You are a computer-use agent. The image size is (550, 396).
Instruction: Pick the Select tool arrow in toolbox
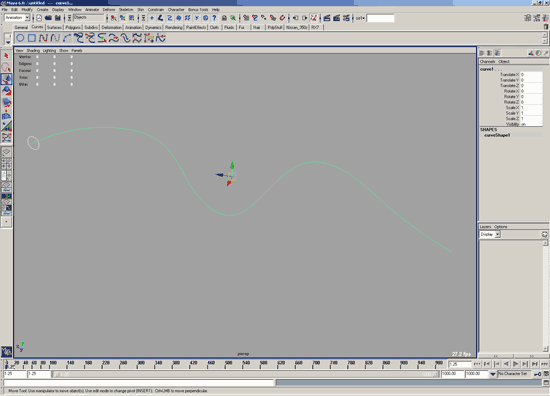(6, 56)
